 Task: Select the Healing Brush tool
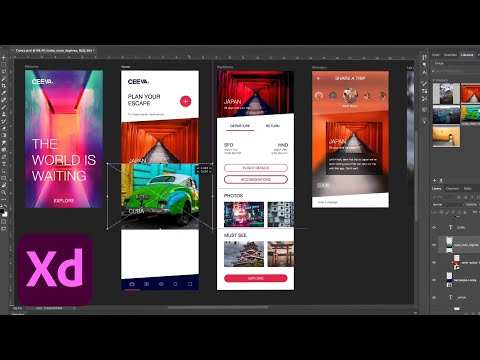click(4, 100)
